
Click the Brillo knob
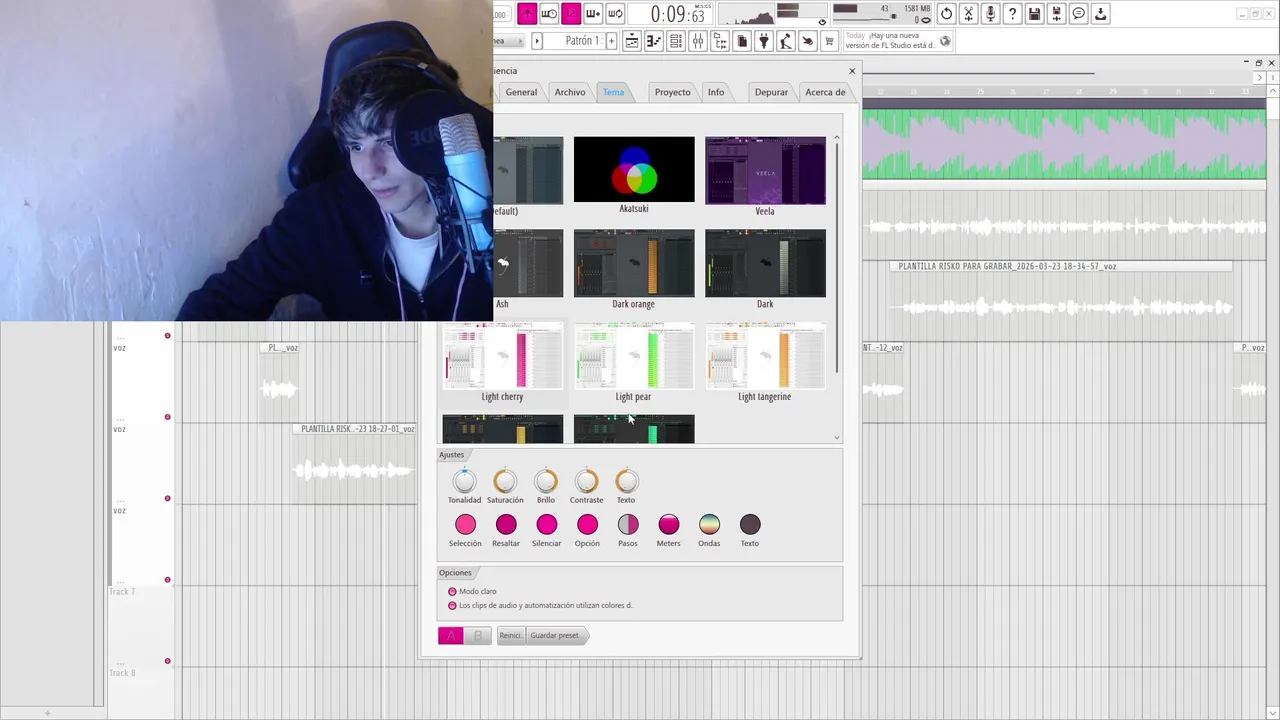546,482
